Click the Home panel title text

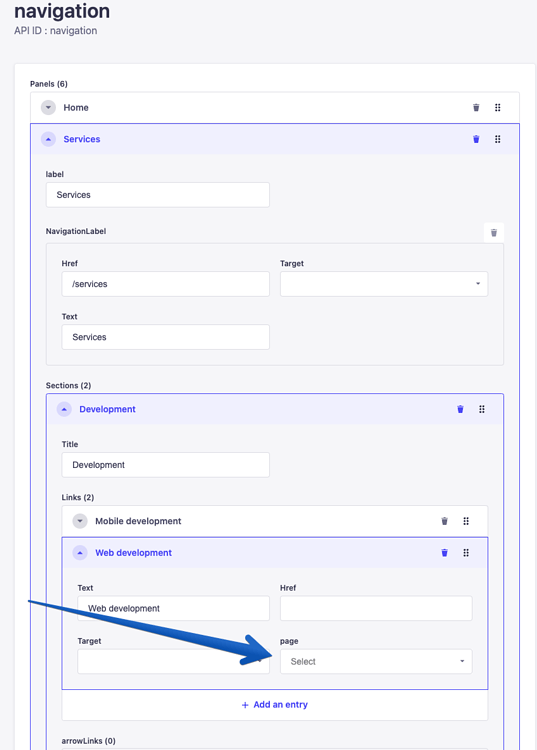tap(76, 108)
